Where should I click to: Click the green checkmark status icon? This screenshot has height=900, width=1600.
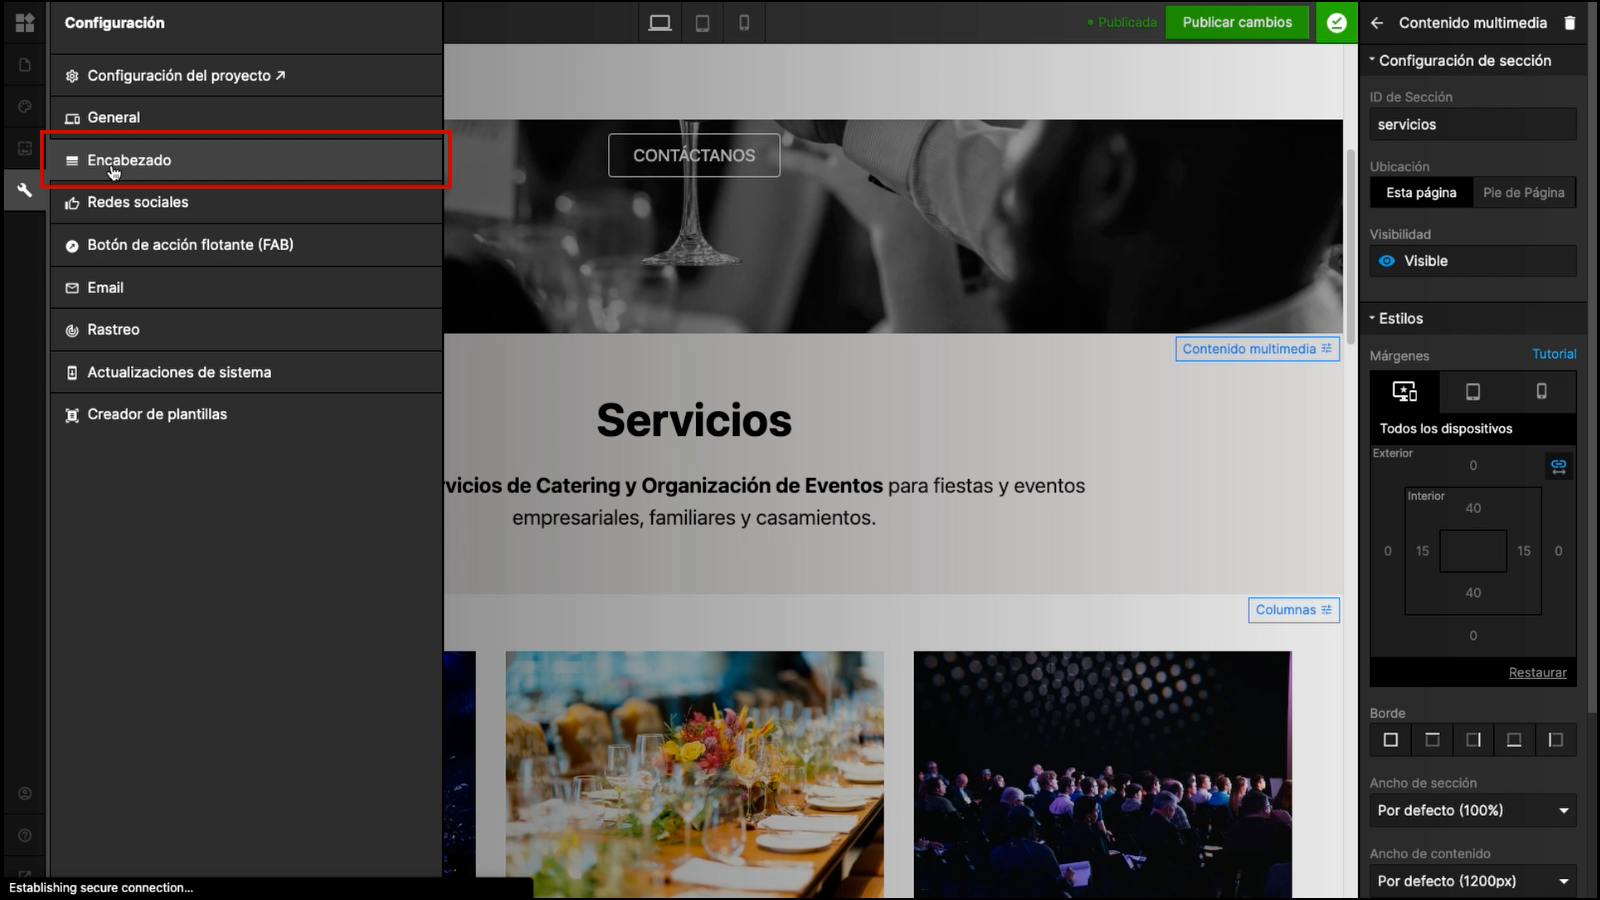[x=1337, y=22]
